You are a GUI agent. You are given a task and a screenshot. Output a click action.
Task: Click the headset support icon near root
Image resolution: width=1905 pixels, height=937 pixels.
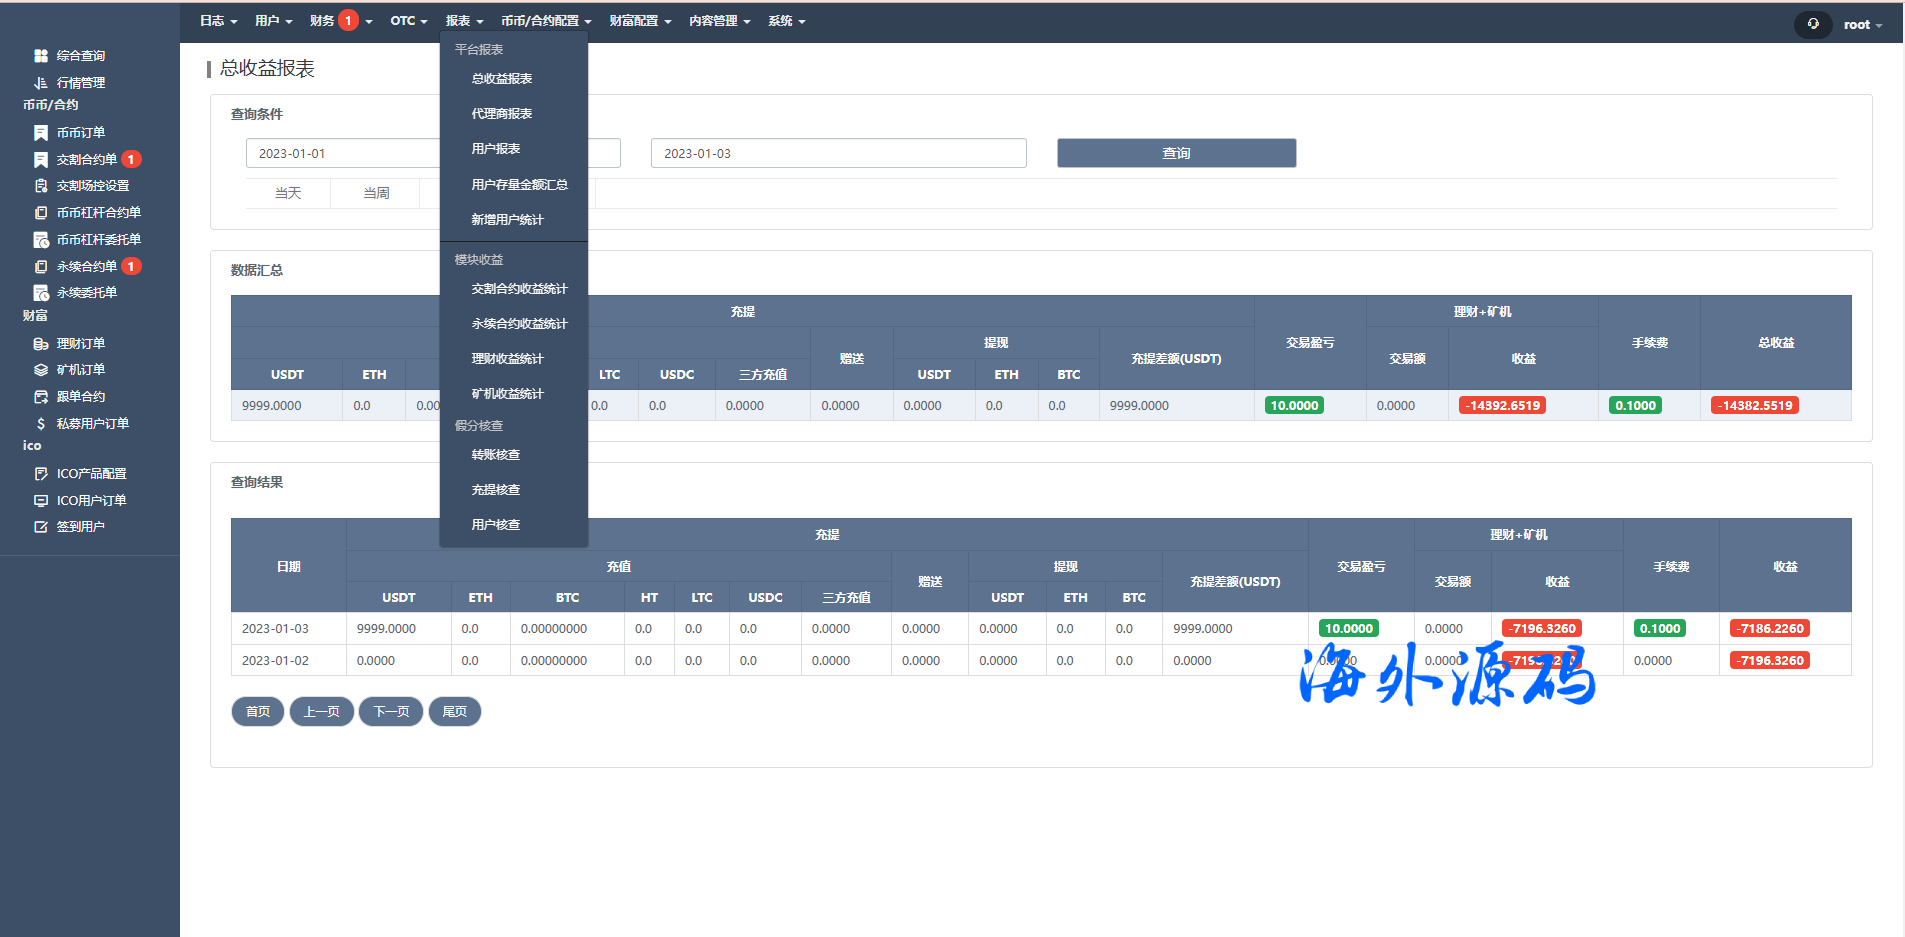point(1813,24)
